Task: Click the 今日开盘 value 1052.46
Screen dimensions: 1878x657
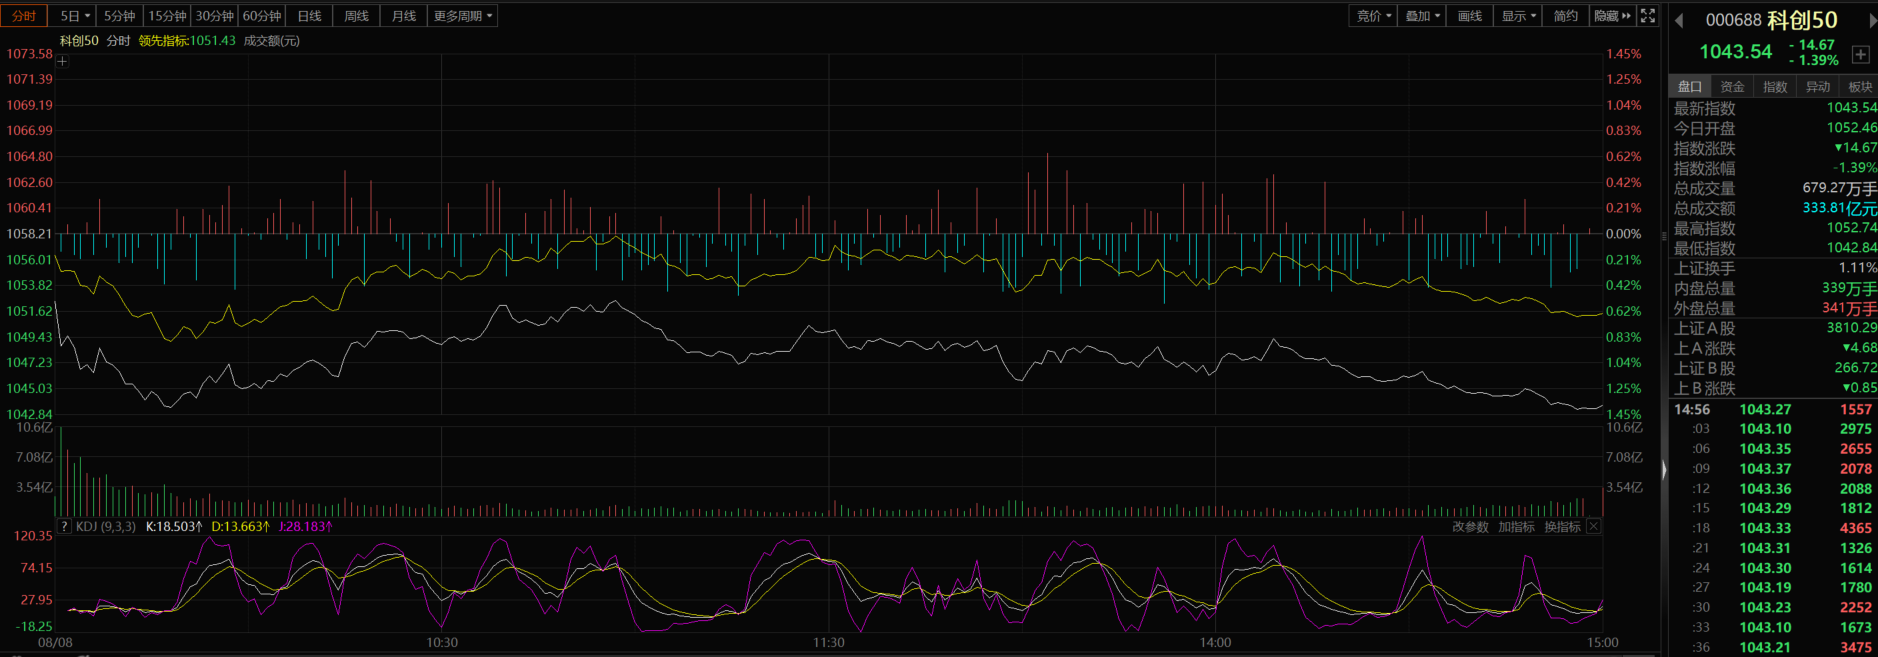Action: pyautogui.click(x=1852, y=128)
